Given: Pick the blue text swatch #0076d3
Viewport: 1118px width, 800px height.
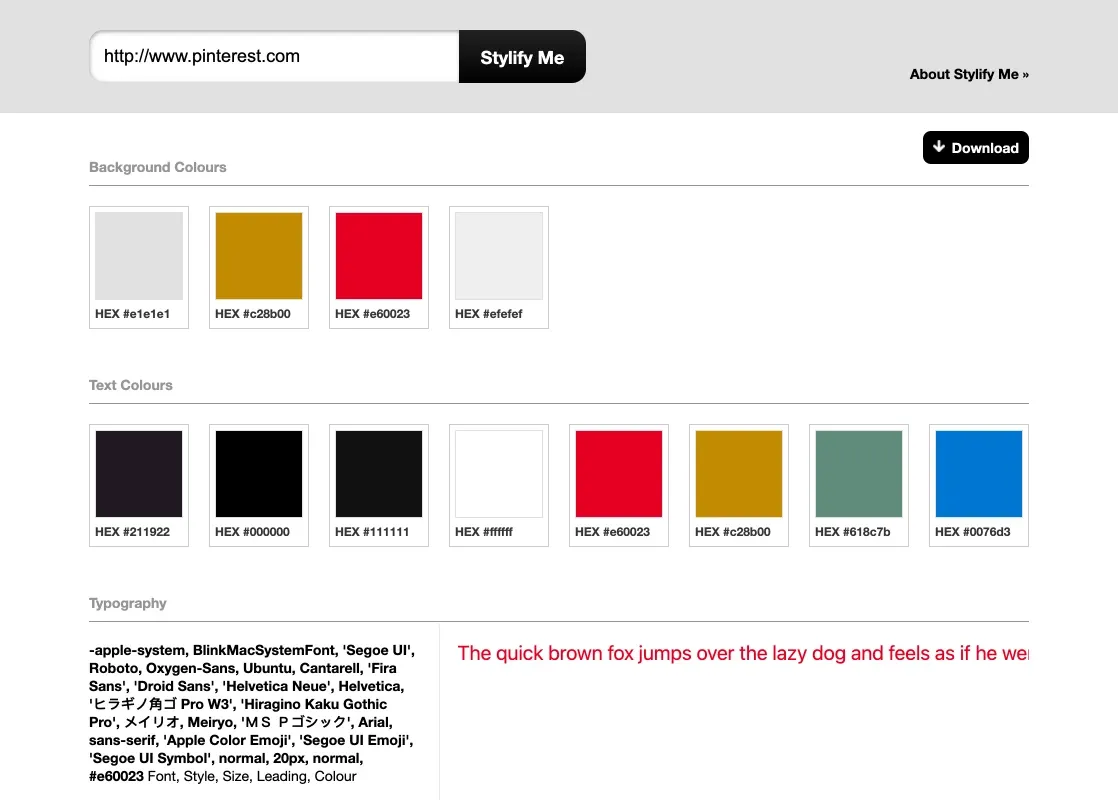Looking at the screenshot, I should click(979, 474).
